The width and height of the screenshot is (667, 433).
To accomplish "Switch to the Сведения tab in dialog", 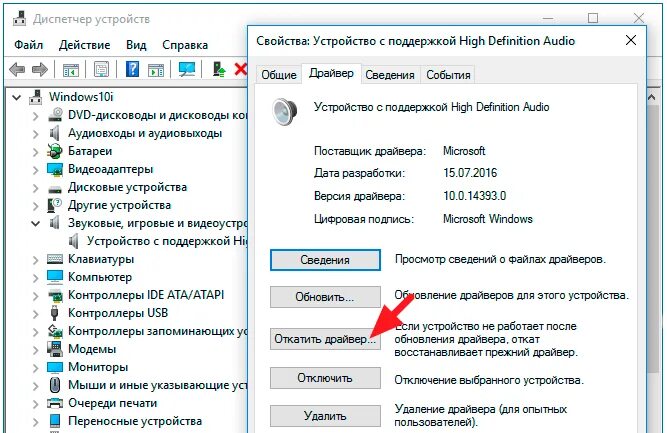I will (390, 75).
